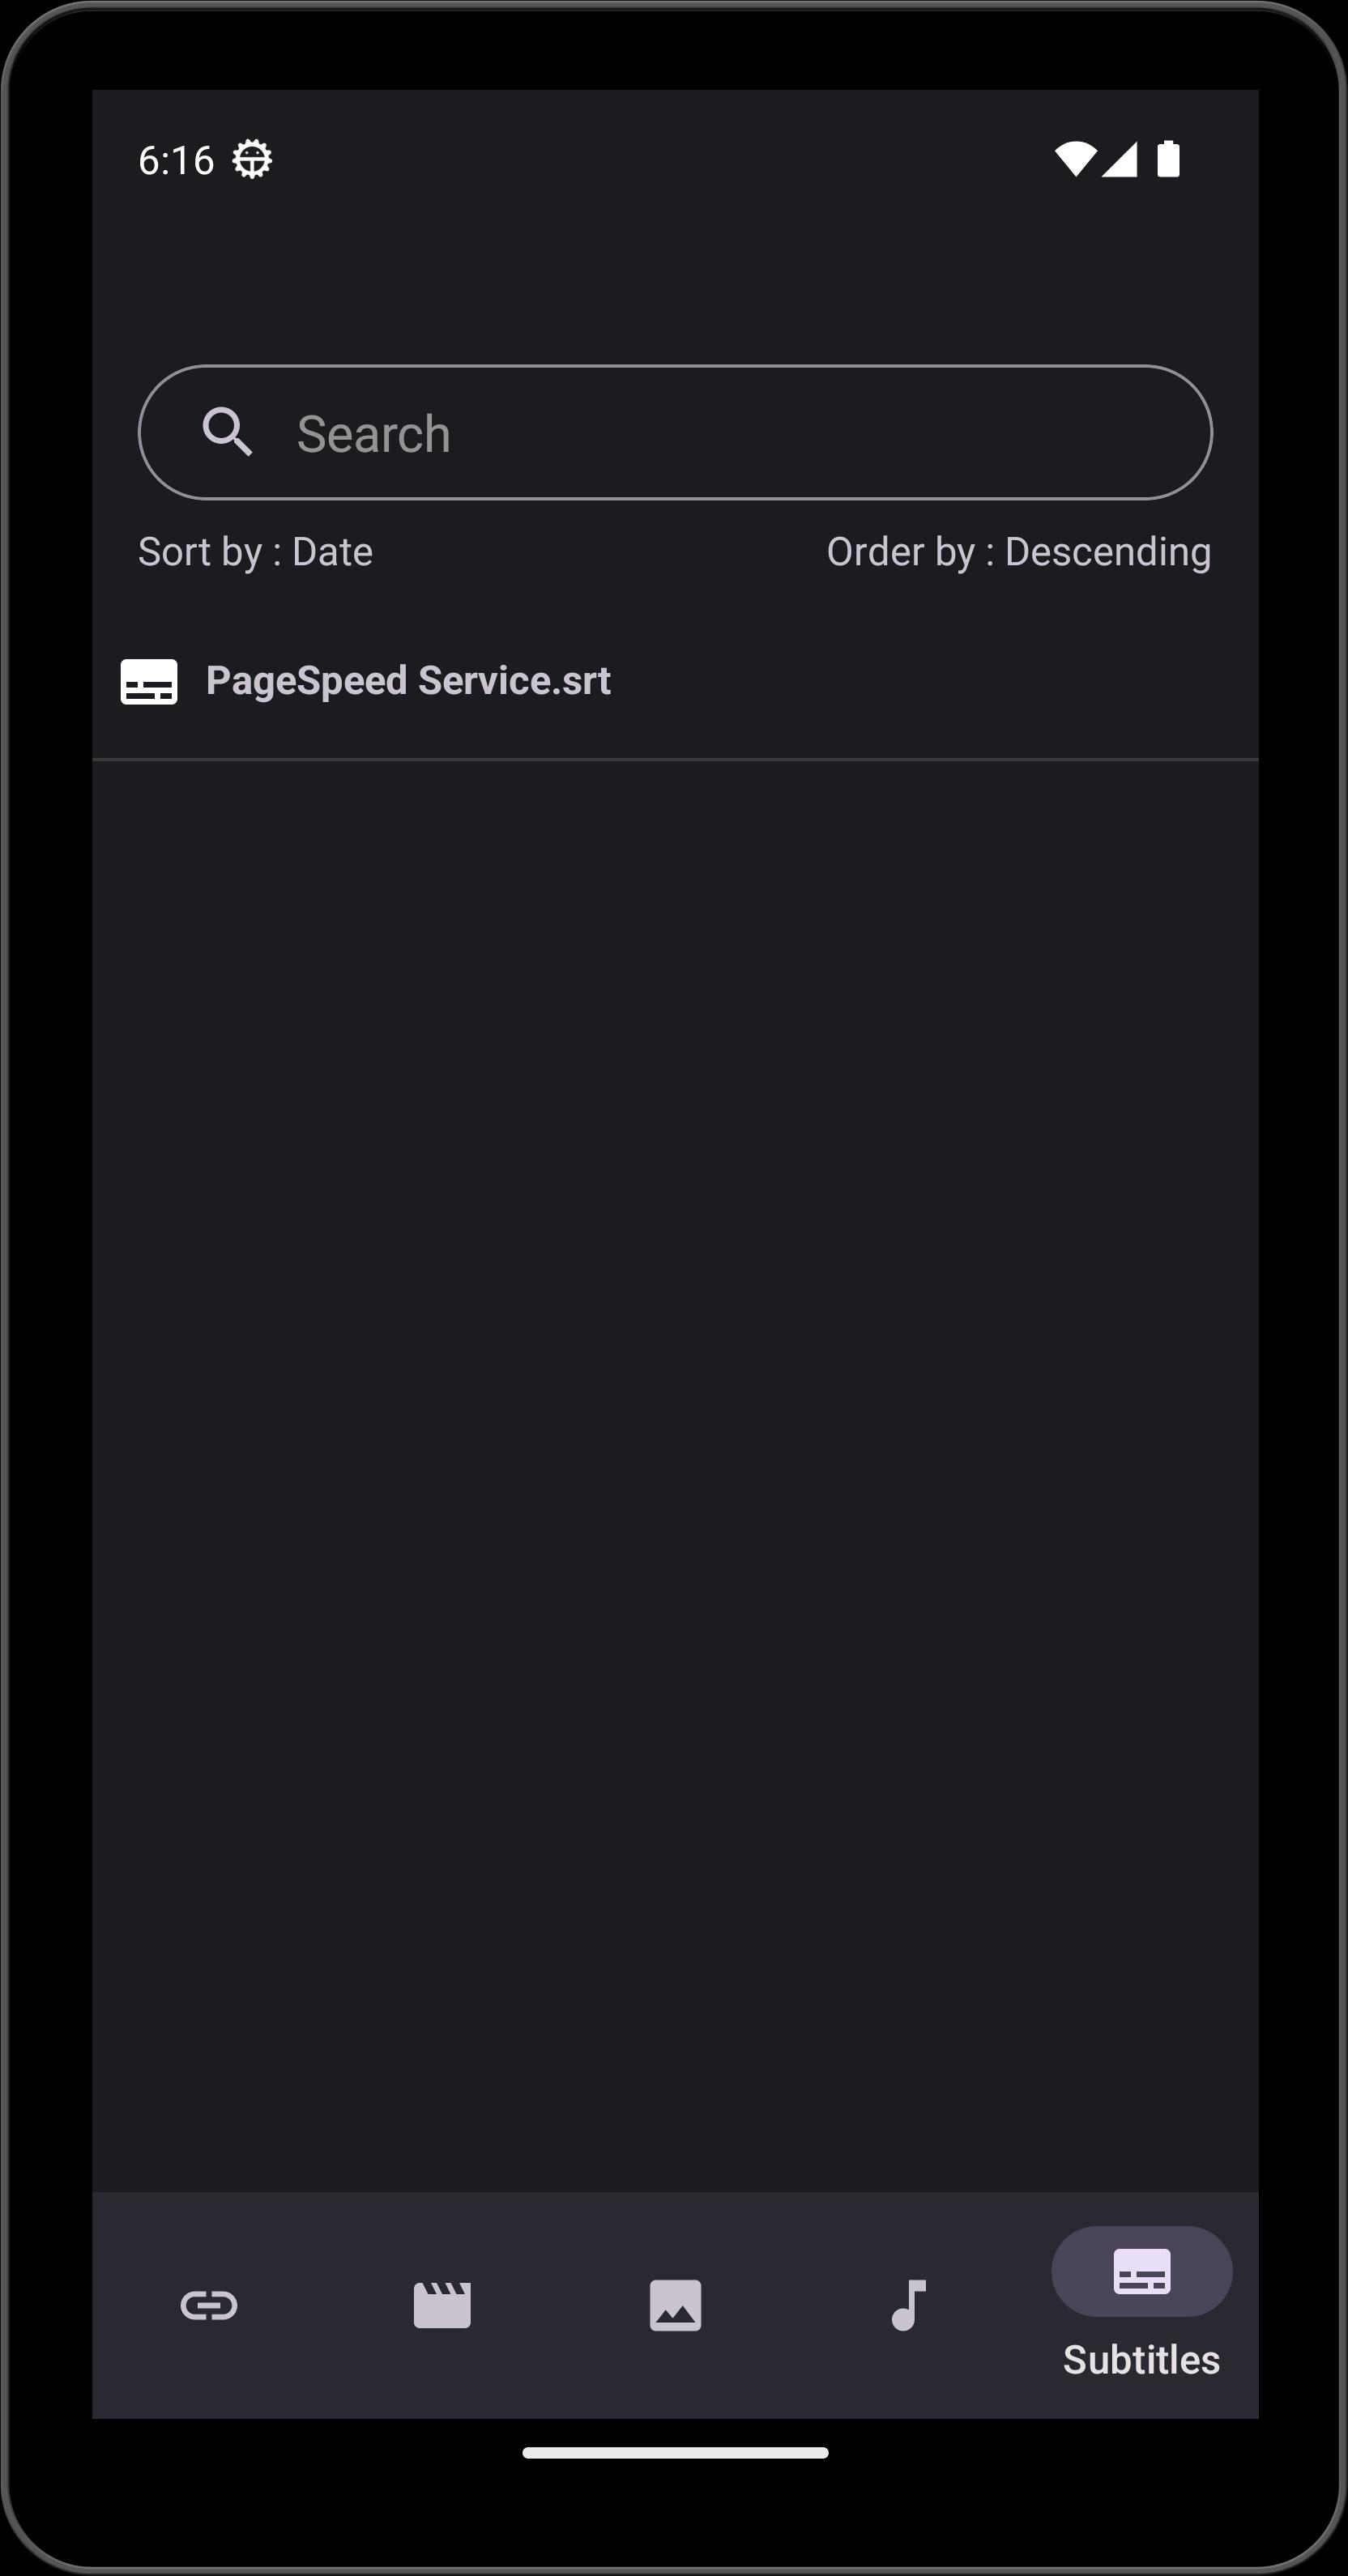Select the music note audio tab
Viewport: 1348px width, 2576px height.
(x=908, y=2305)
